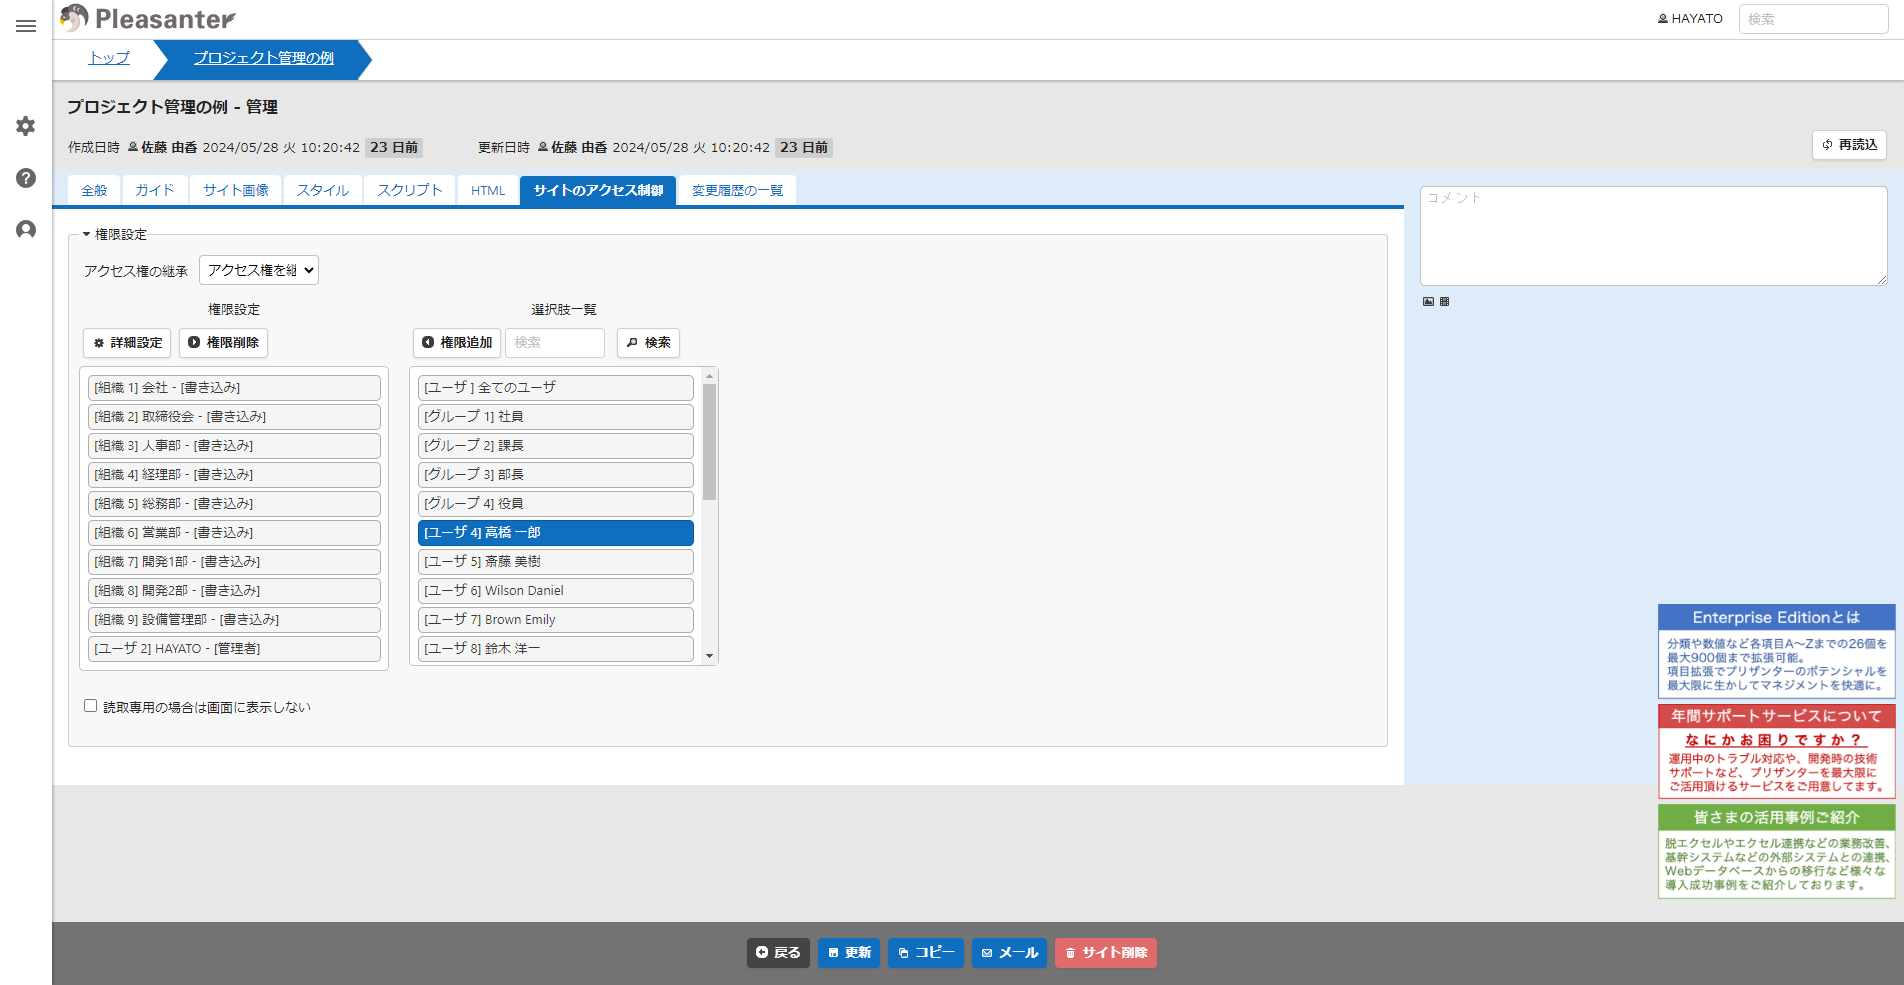Open the help question mark icon
The image size is (1904, 985).
click(x=26, y=178)
